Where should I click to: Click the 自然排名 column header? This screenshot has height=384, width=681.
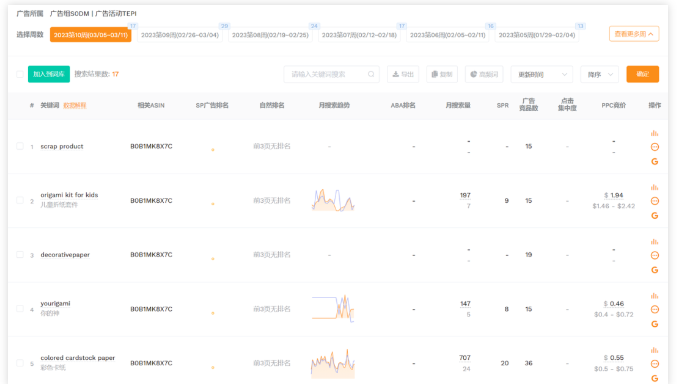coord(272,105)
